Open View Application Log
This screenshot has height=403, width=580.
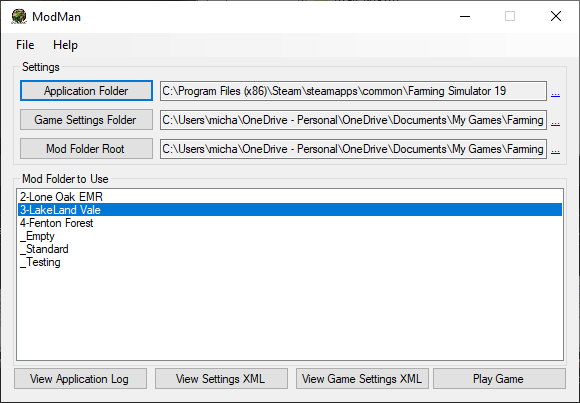pos(80,379)
